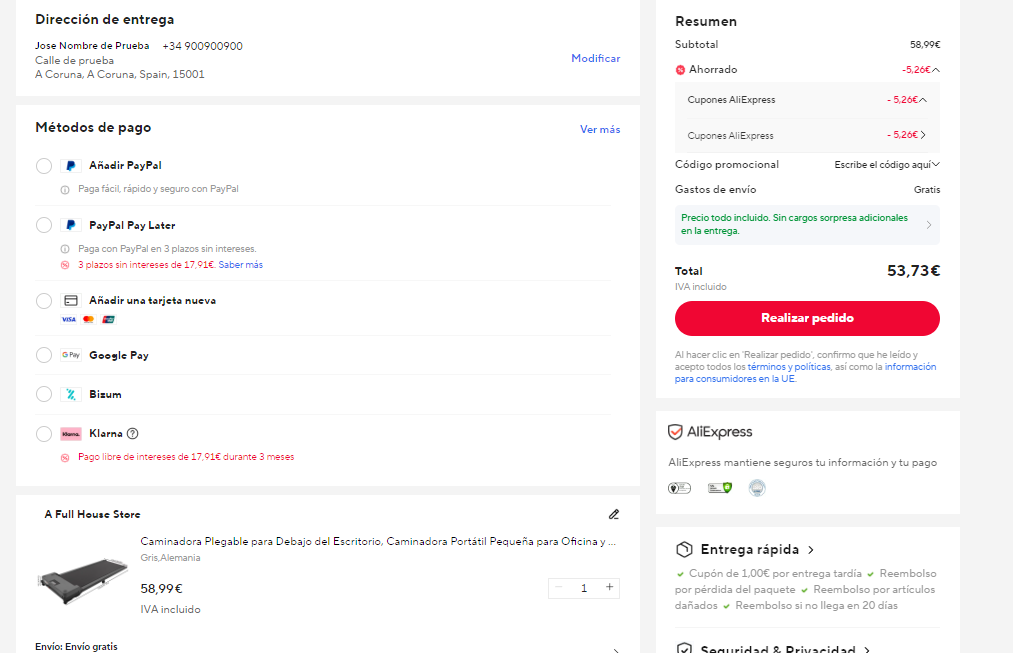Click the Bizum logo icon
1013x653 pixels.
71,394
